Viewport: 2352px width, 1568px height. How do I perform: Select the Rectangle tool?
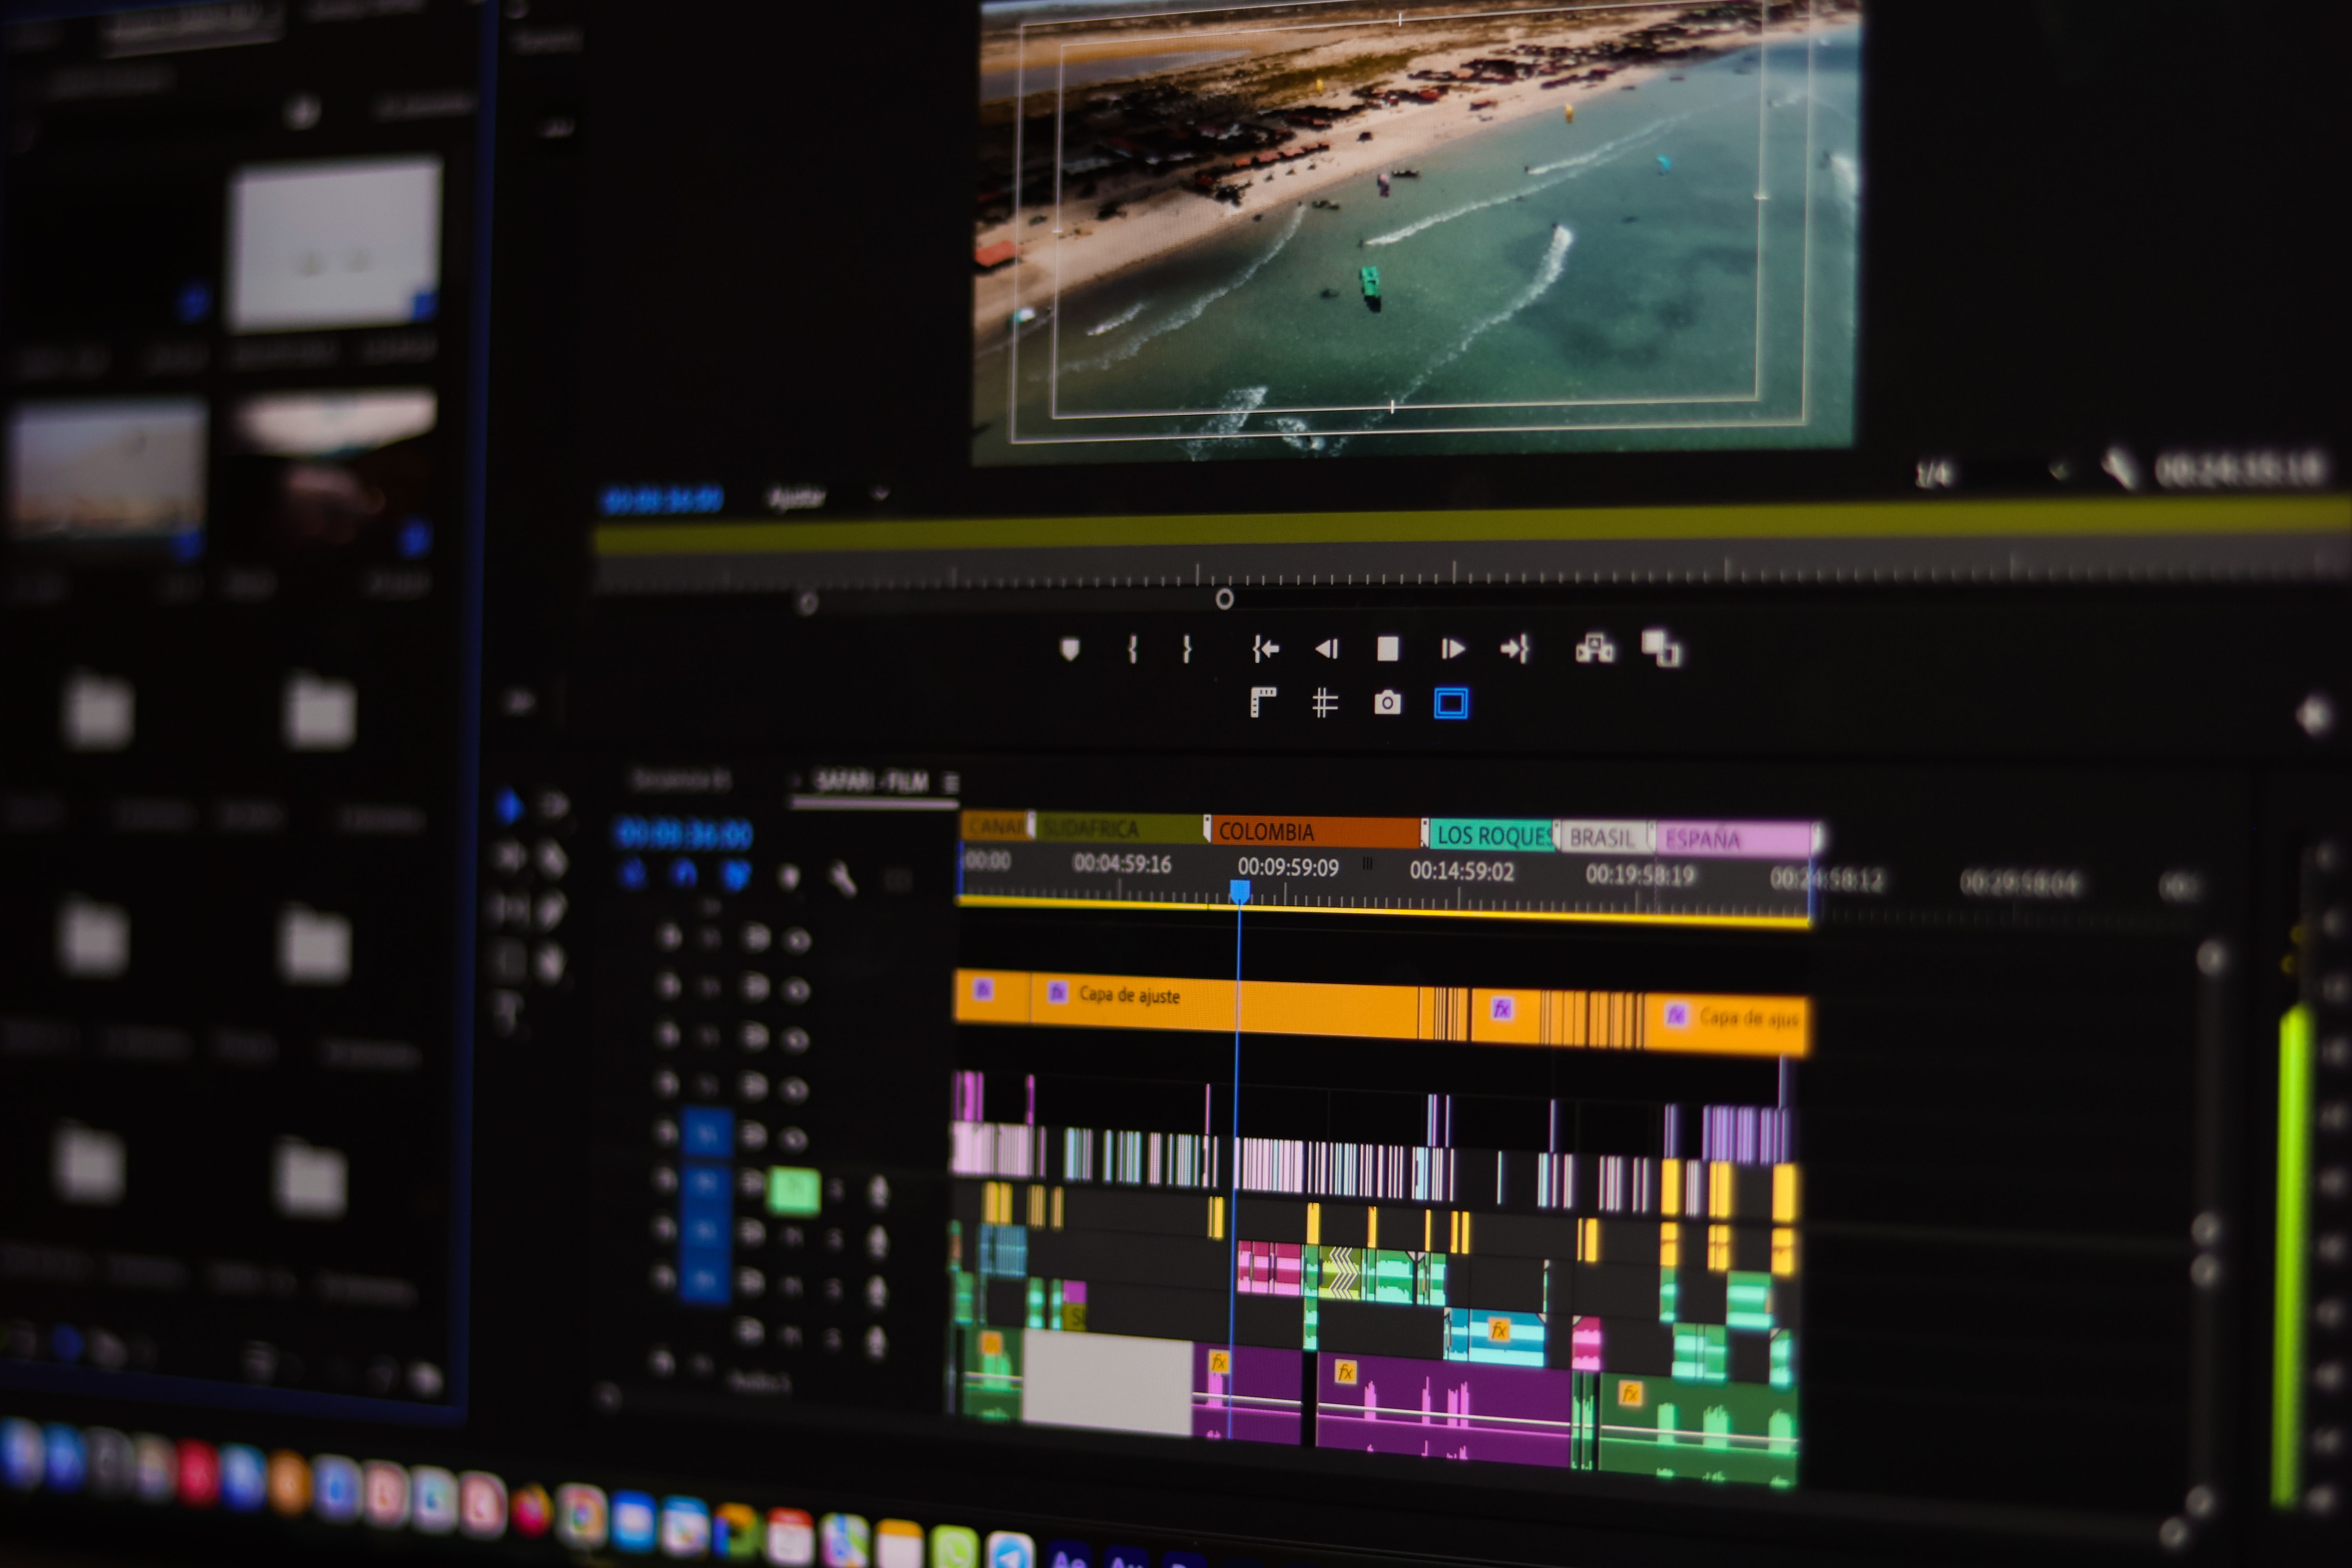click(508, 962)
